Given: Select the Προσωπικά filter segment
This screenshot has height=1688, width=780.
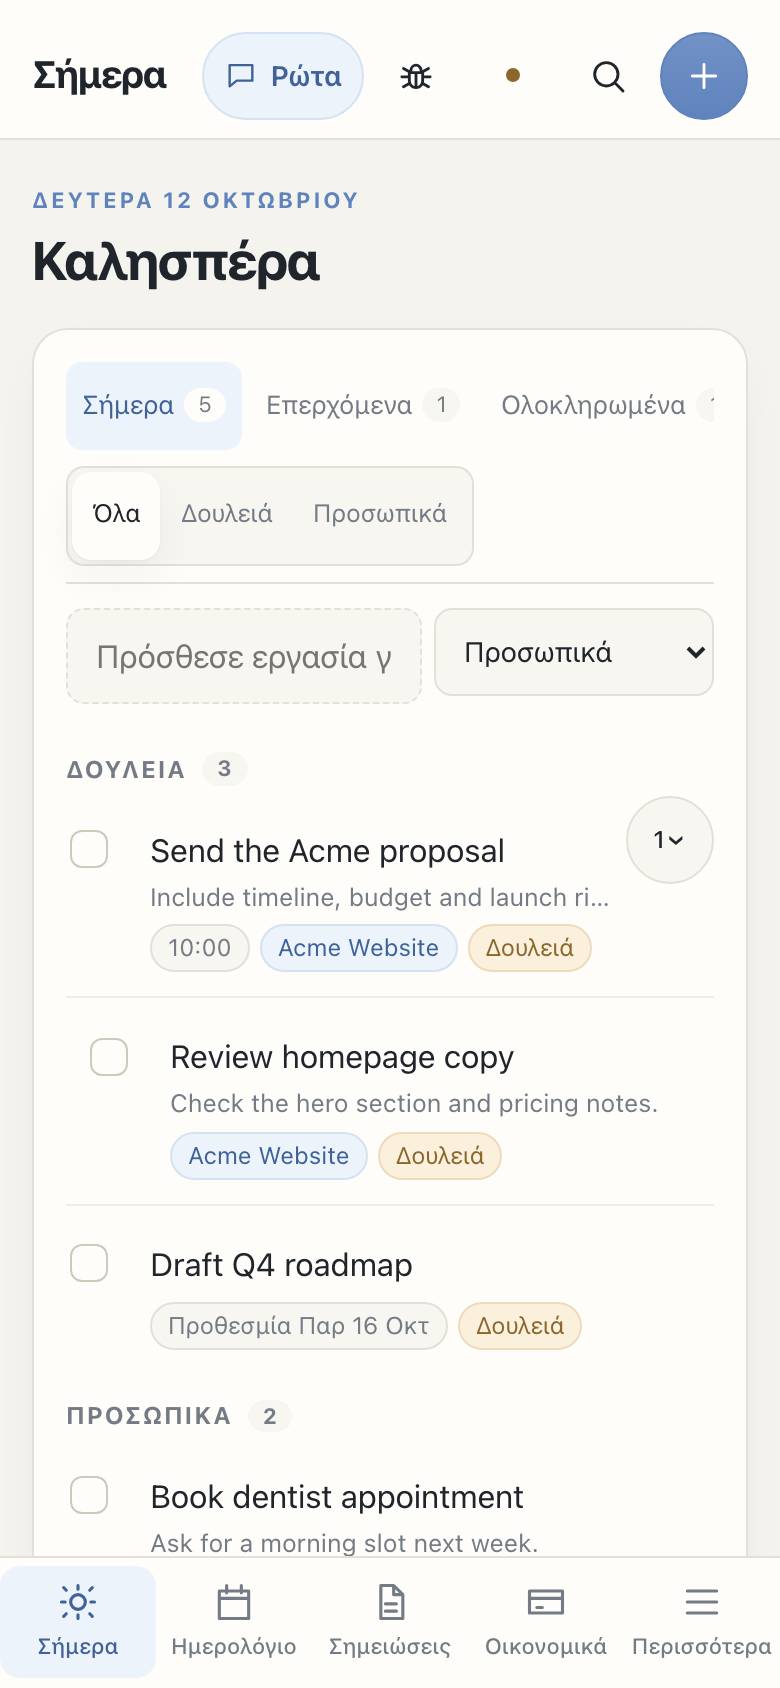Looking at the screenshot, I should pos(380,515).
